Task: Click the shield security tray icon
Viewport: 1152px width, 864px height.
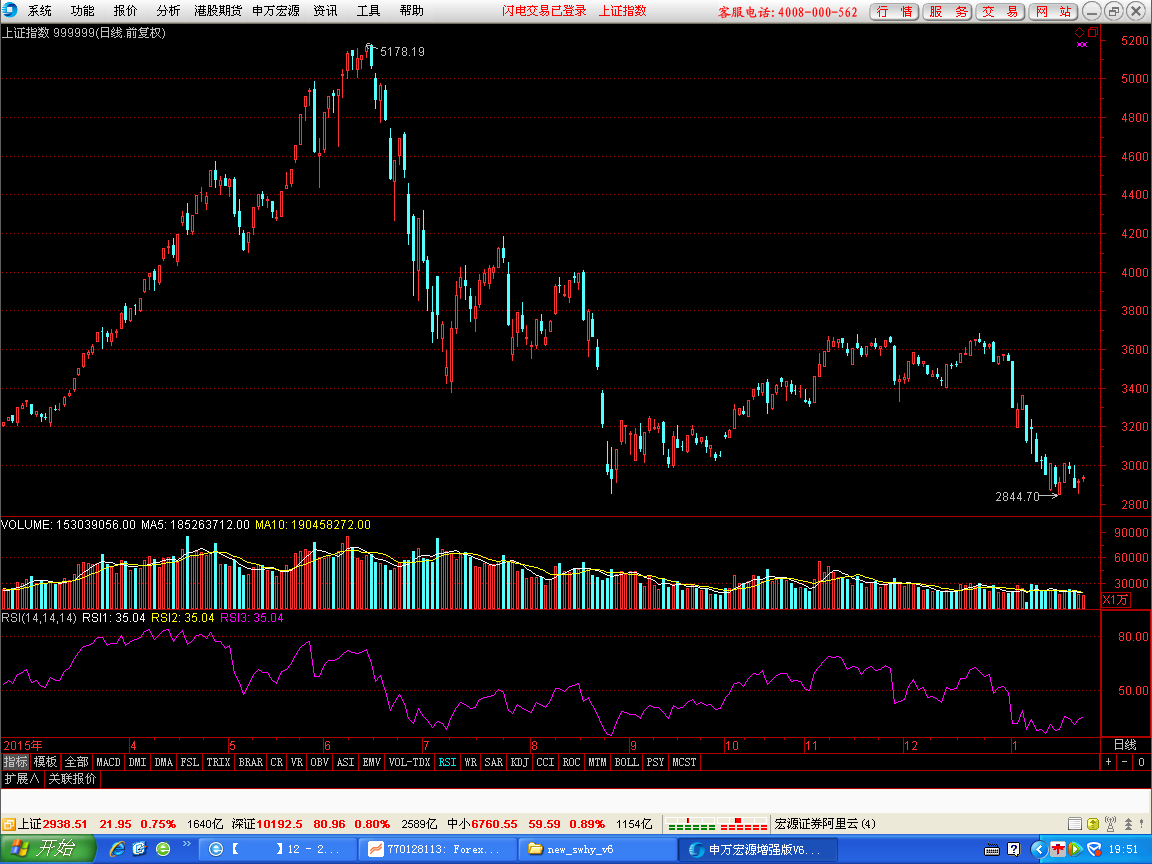Action: pyautogui.click(x=1093, y=849)
